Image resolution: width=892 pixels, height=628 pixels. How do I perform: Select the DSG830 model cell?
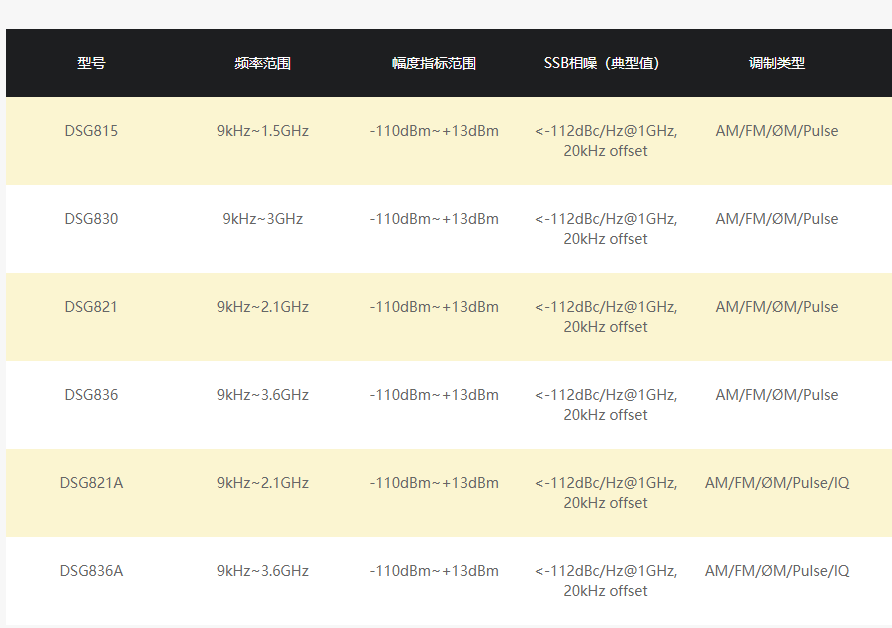[x=91, y=219]
